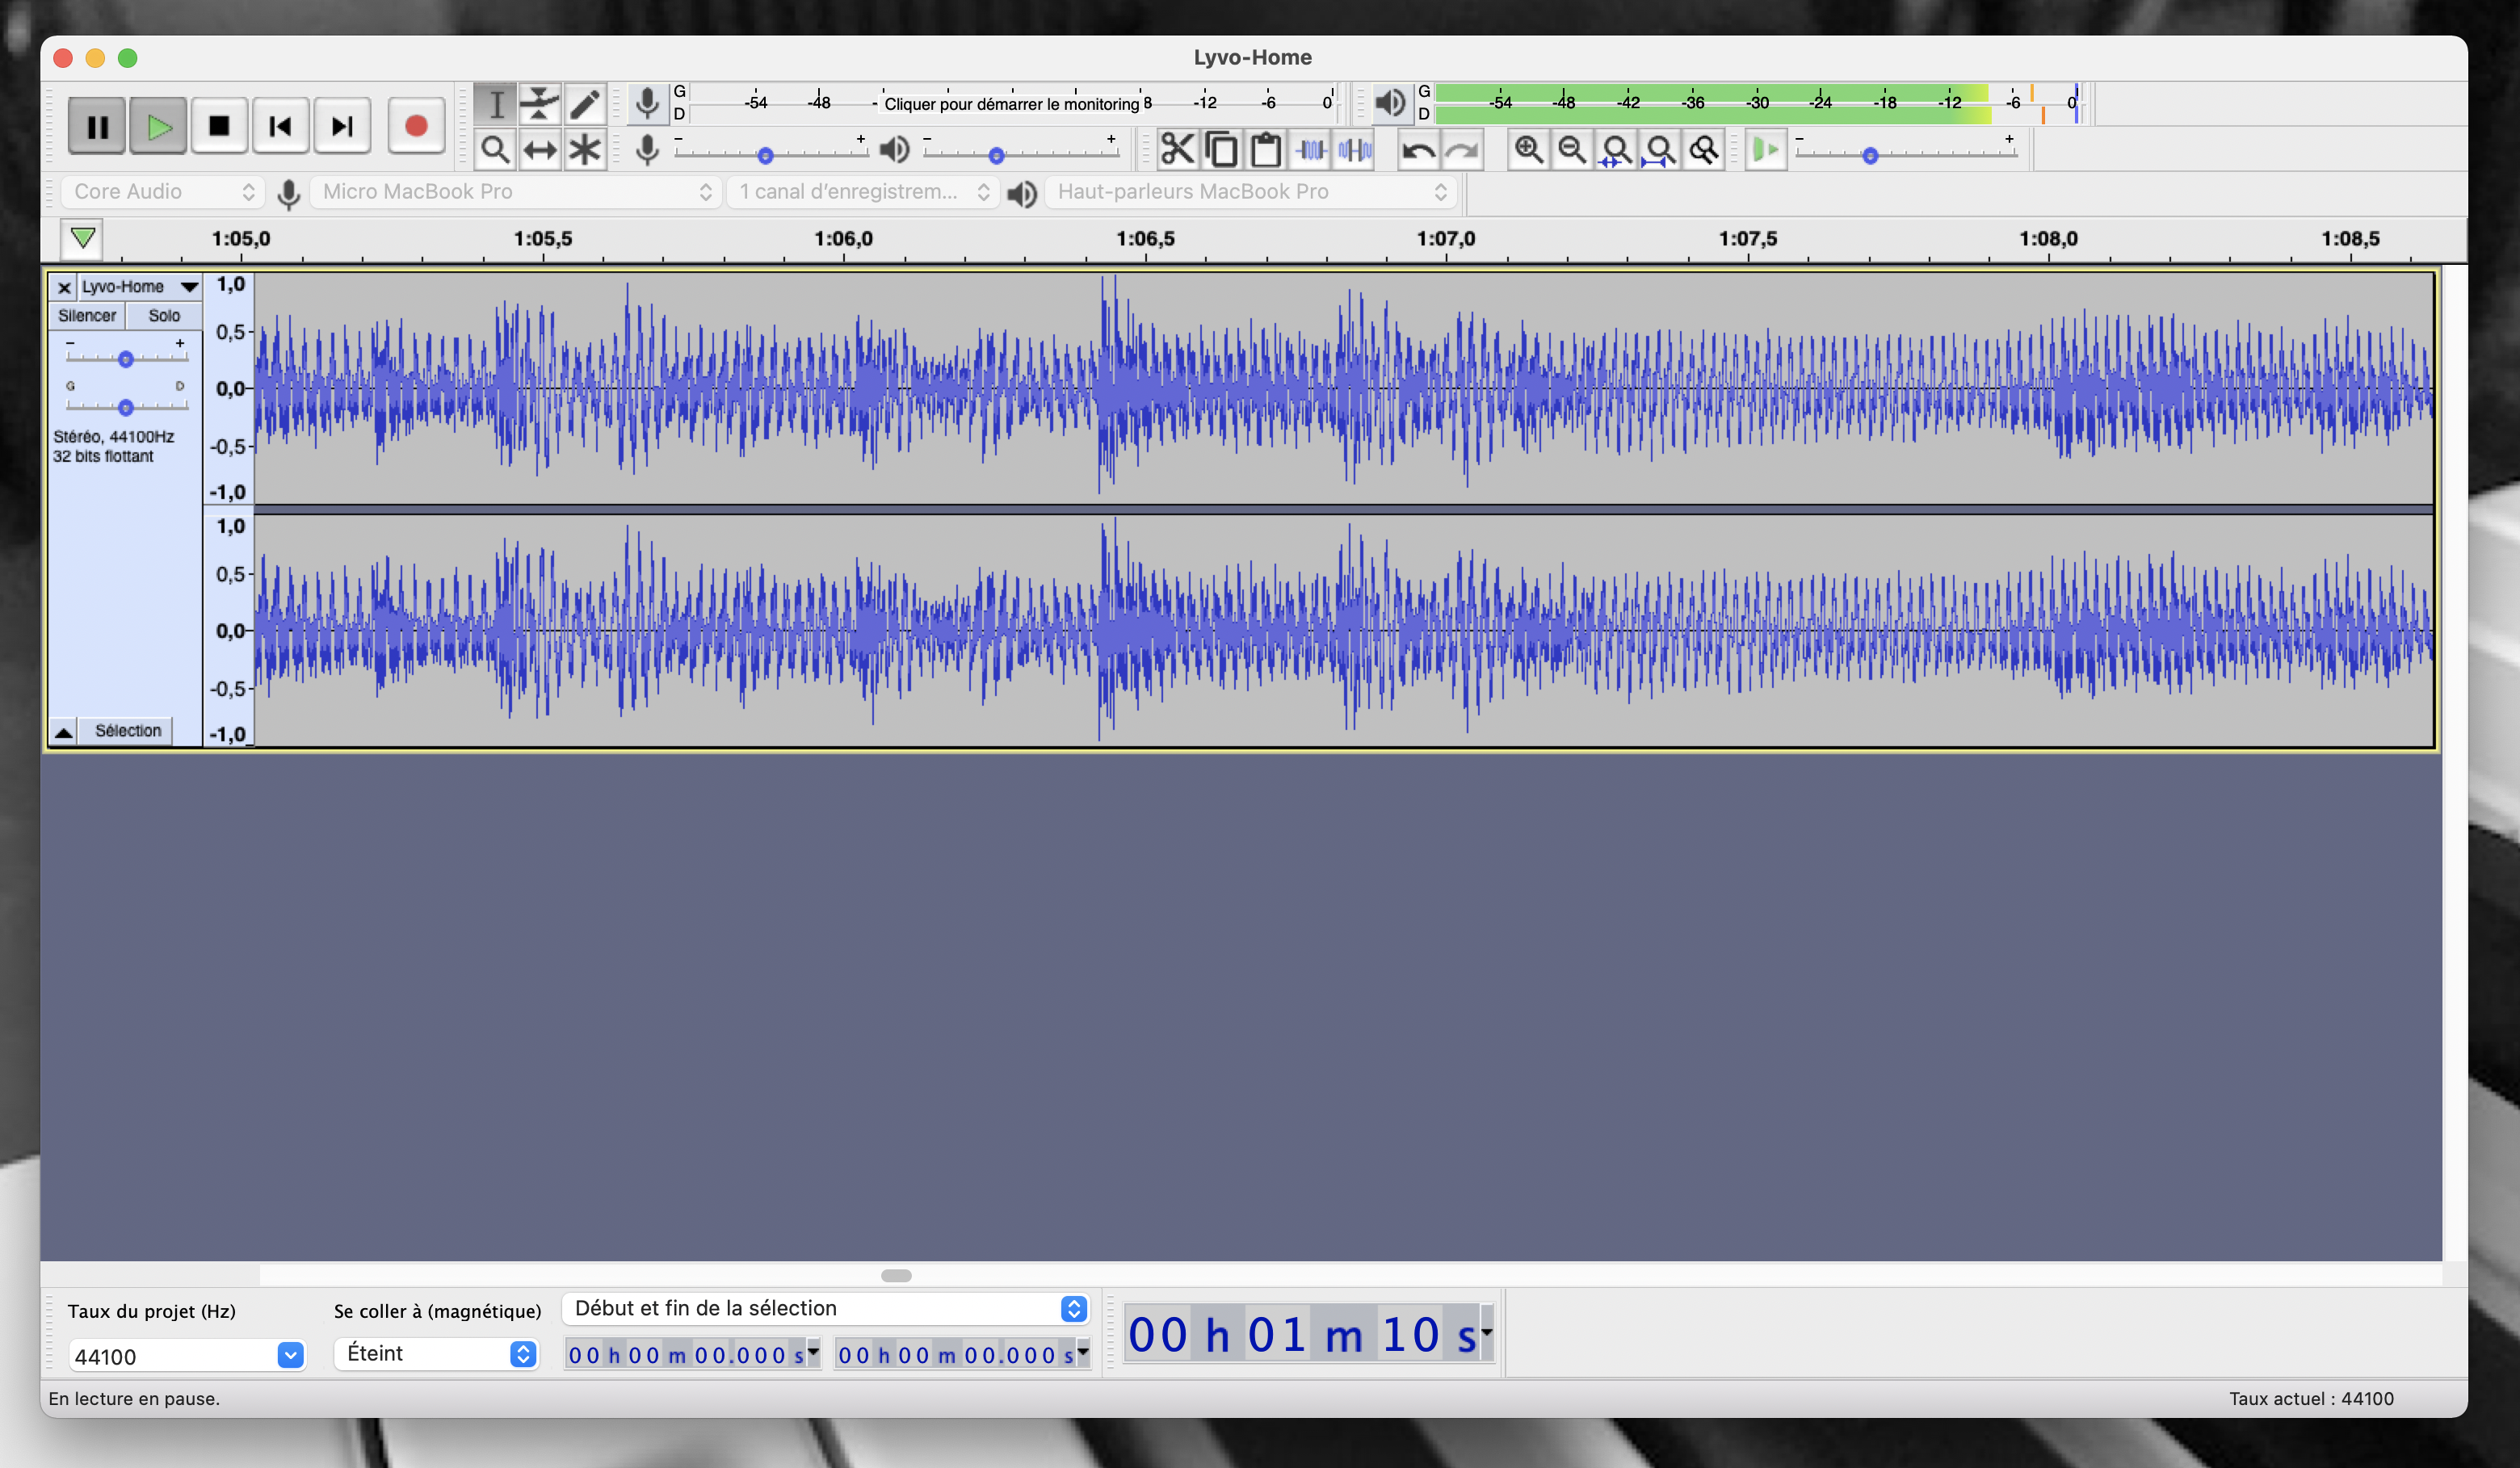Skip to start of the project
This screenshot has width=2520, height=1468.
281,127
